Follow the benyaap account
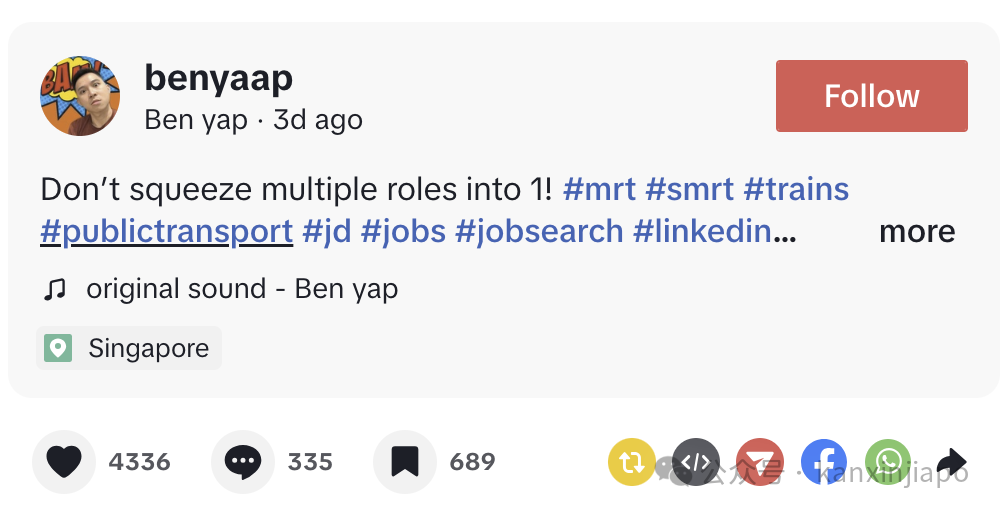 click(871, 96)
